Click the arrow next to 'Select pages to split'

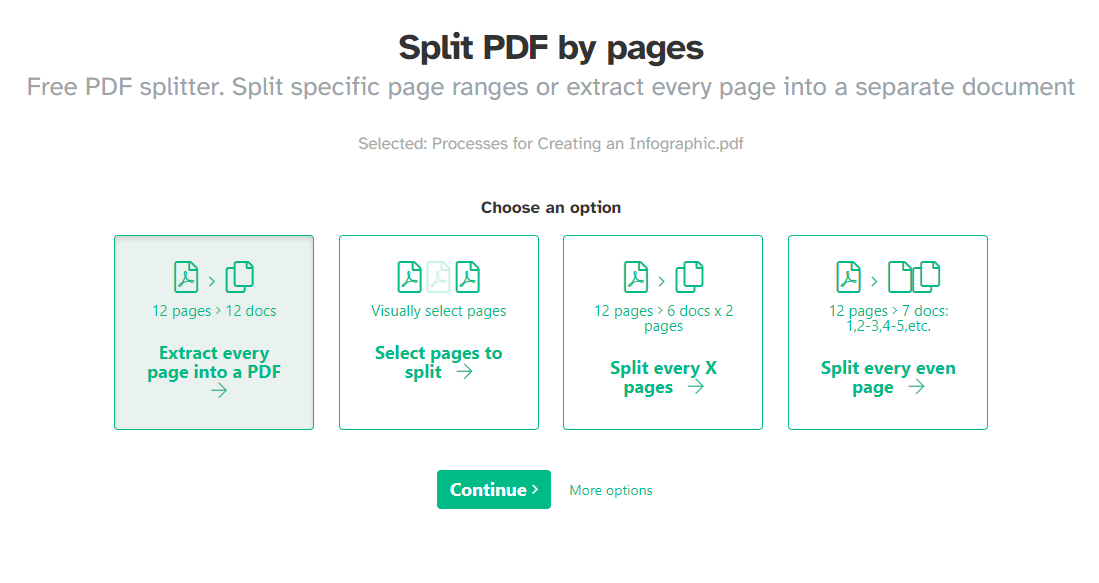[x=463, y=372]
